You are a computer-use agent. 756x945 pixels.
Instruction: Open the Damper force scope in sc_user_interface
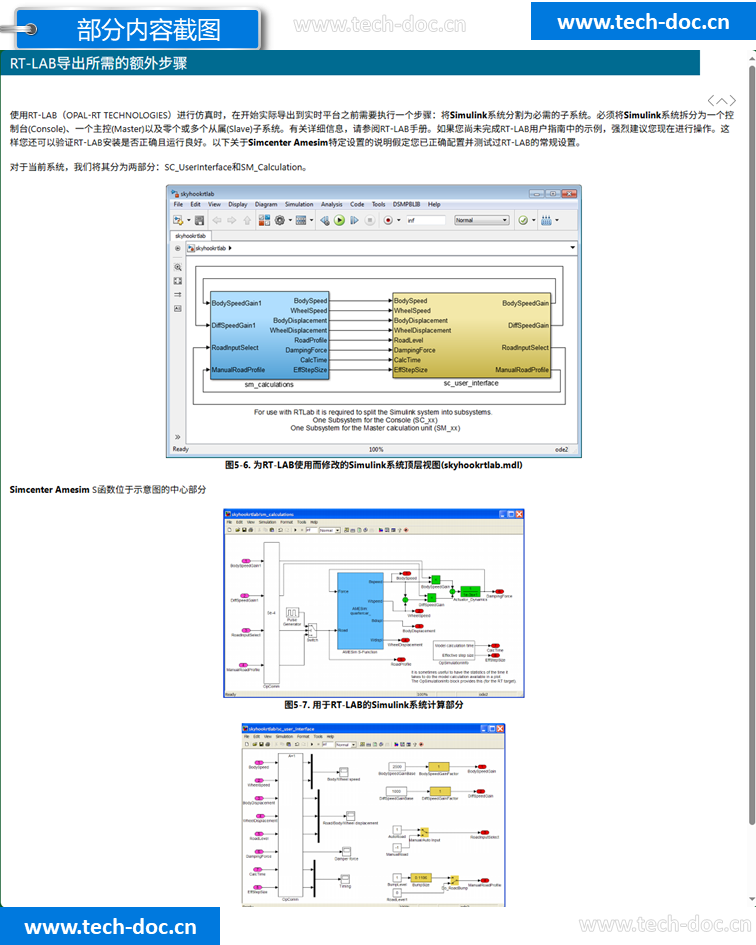[x=346, y=852]
